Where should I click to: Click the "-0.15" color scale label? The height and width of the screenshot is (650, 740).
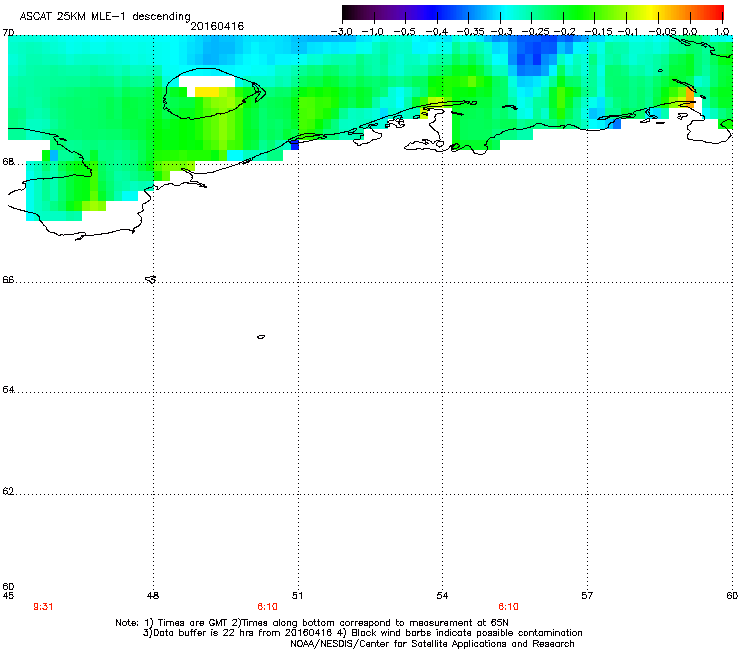tap(598, 32)
